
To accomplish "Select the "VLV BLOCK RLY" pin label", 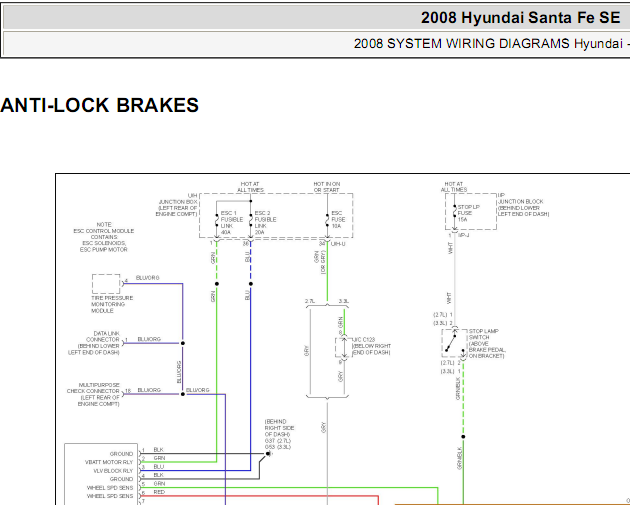I will pyautogui.click(x=113, y=471).
